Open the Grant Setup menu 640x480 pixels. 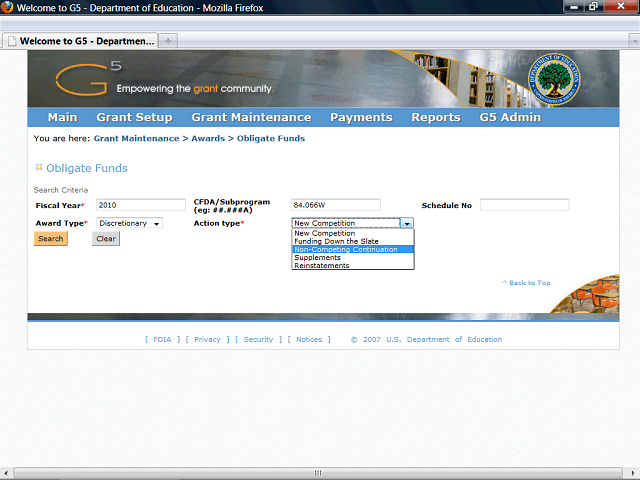tap(134, 117)
